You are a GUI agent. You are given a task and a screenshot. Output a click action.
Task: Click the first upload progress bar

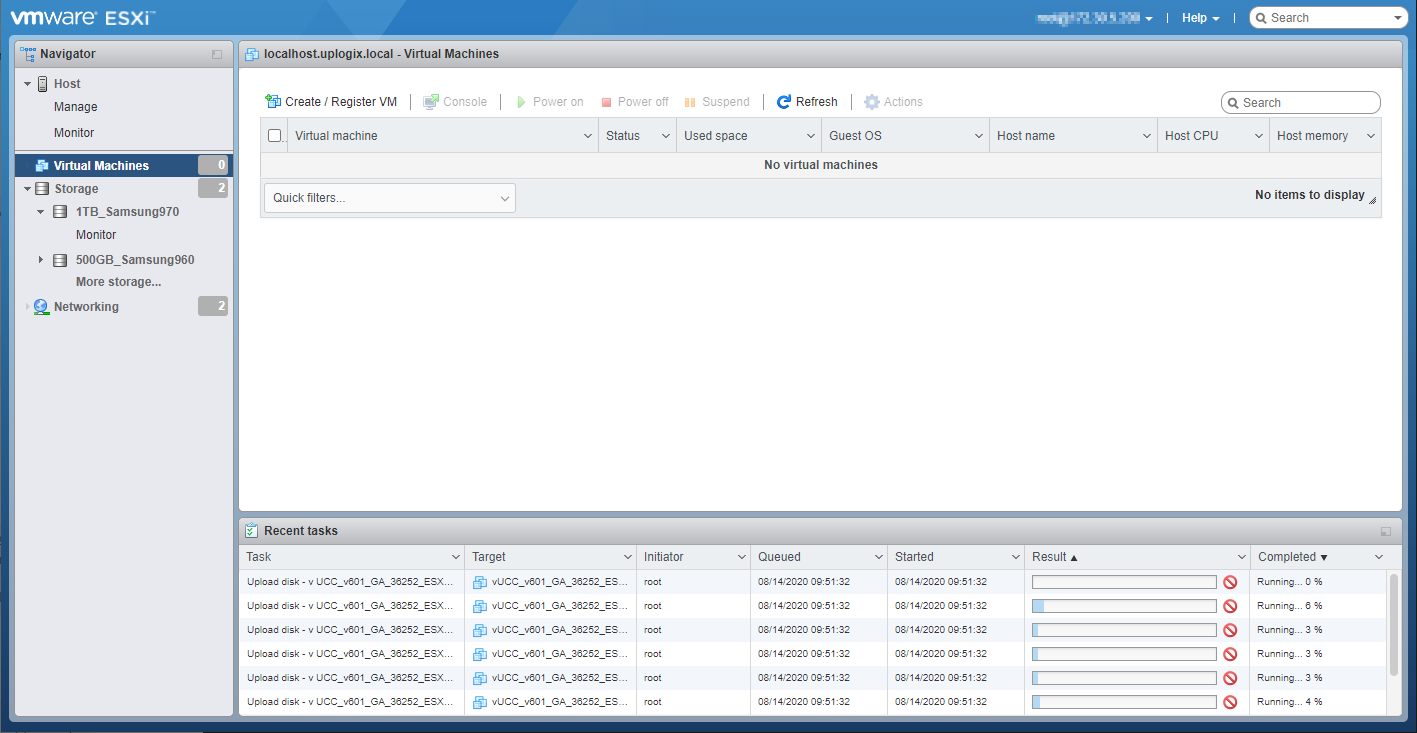click(x=1124, y=582)
